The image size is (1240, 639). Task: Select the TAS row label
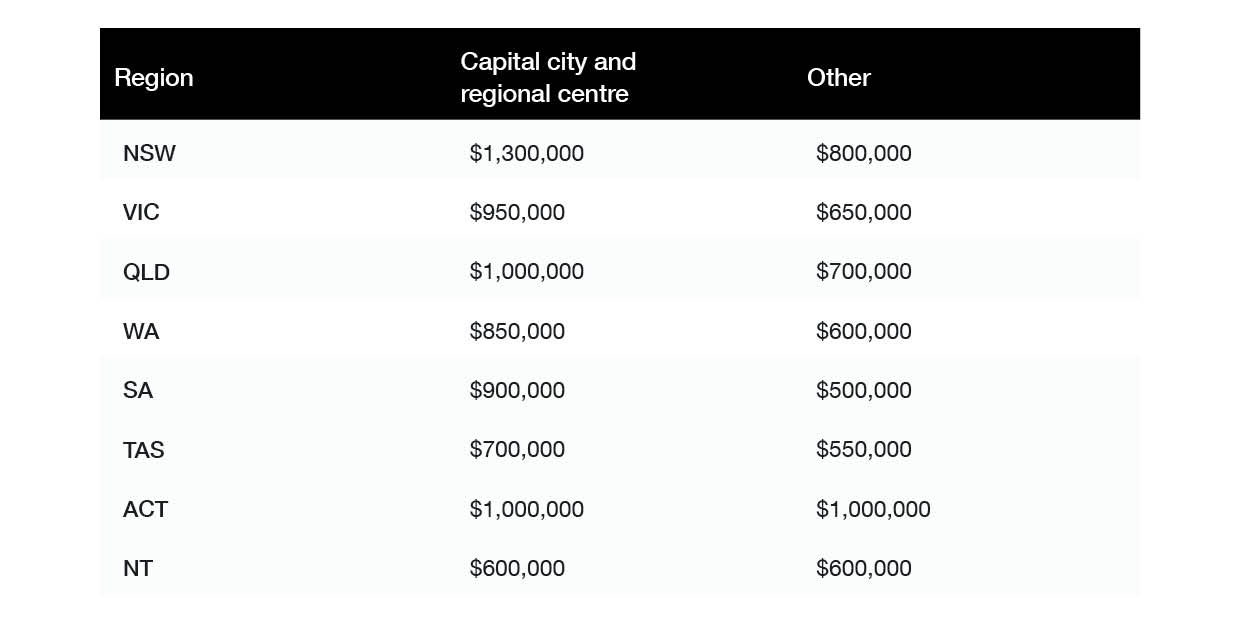144,450
